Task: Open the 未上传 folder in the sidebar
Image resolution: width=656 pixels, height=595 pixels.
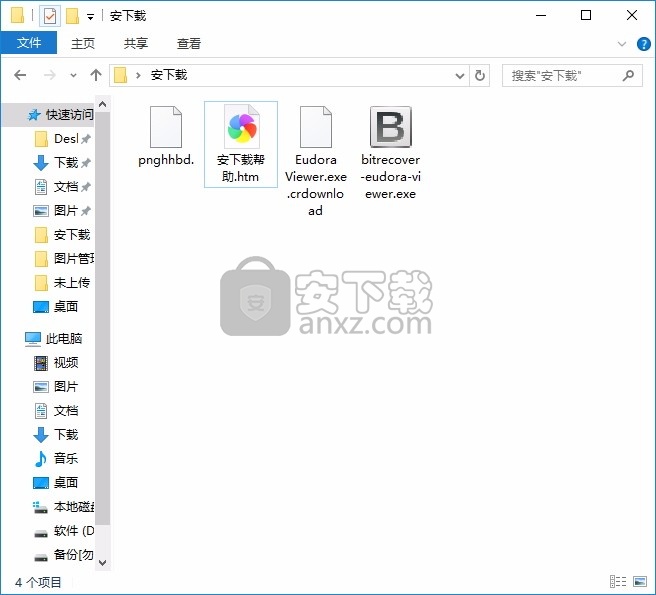Action: click(62, 283)
